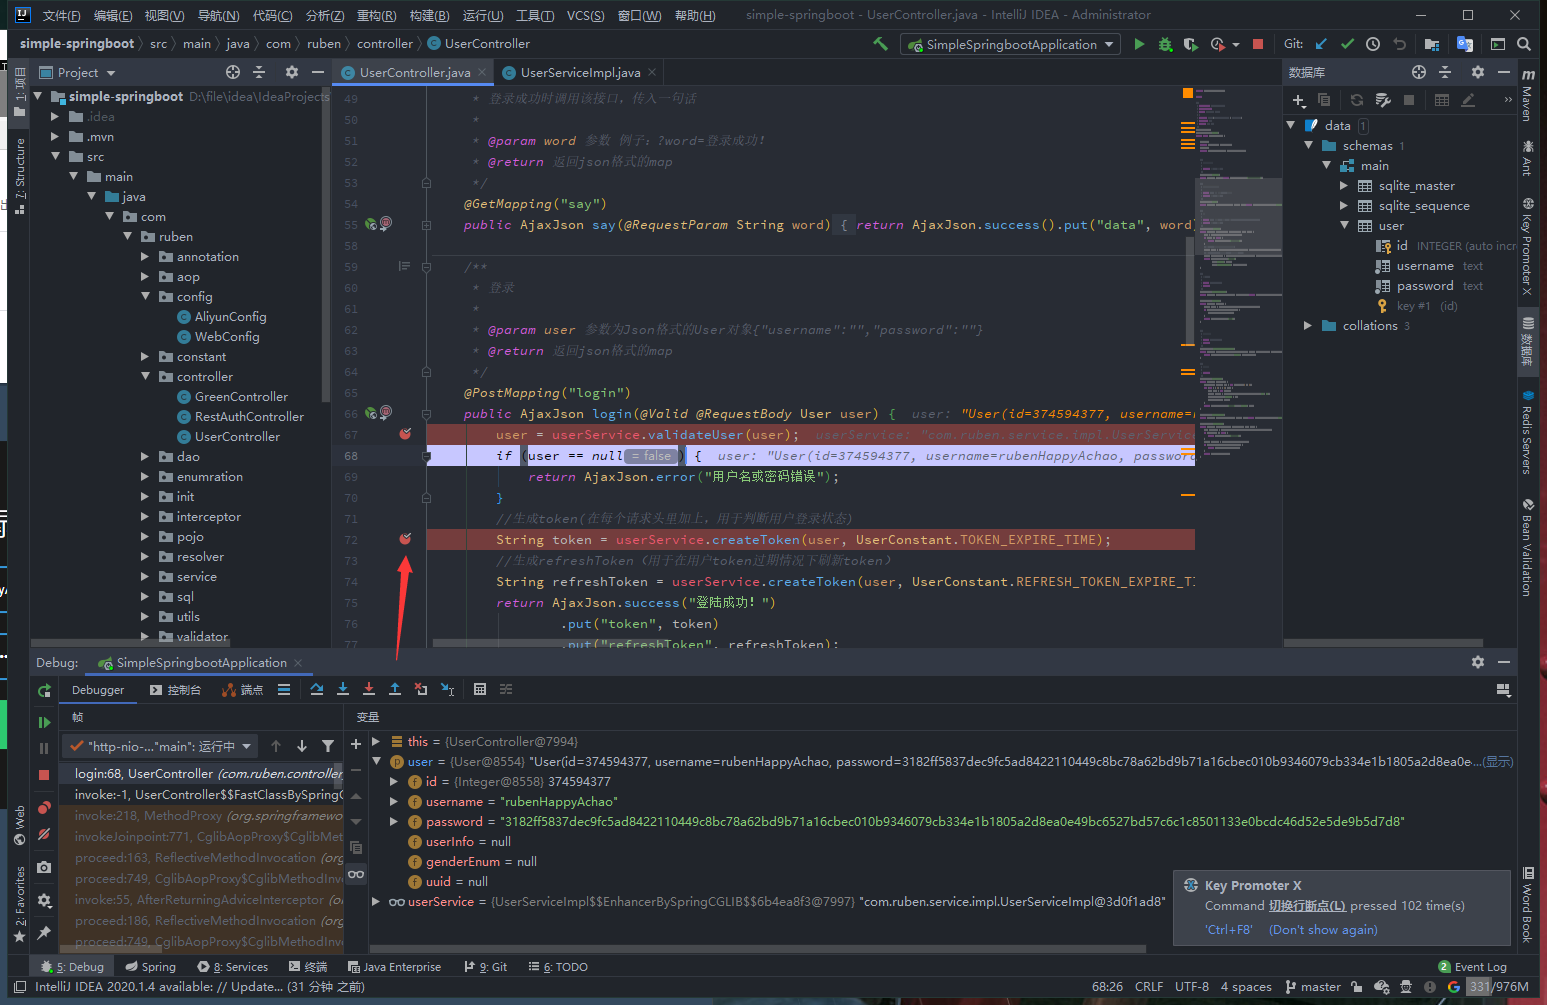Expand the collations node in database tree

tap(1307, 326)
